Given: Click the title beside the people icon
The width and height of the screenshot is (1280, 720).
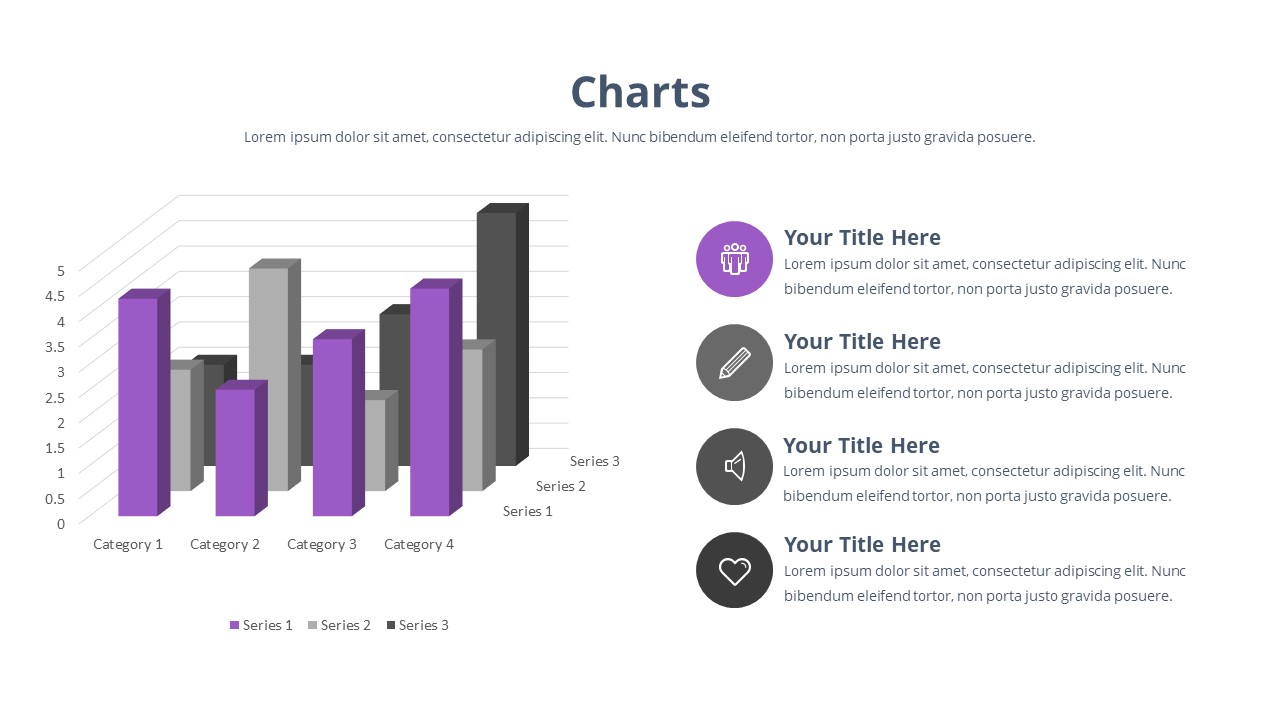Looking at the screenshot, I should coord(862,238).
